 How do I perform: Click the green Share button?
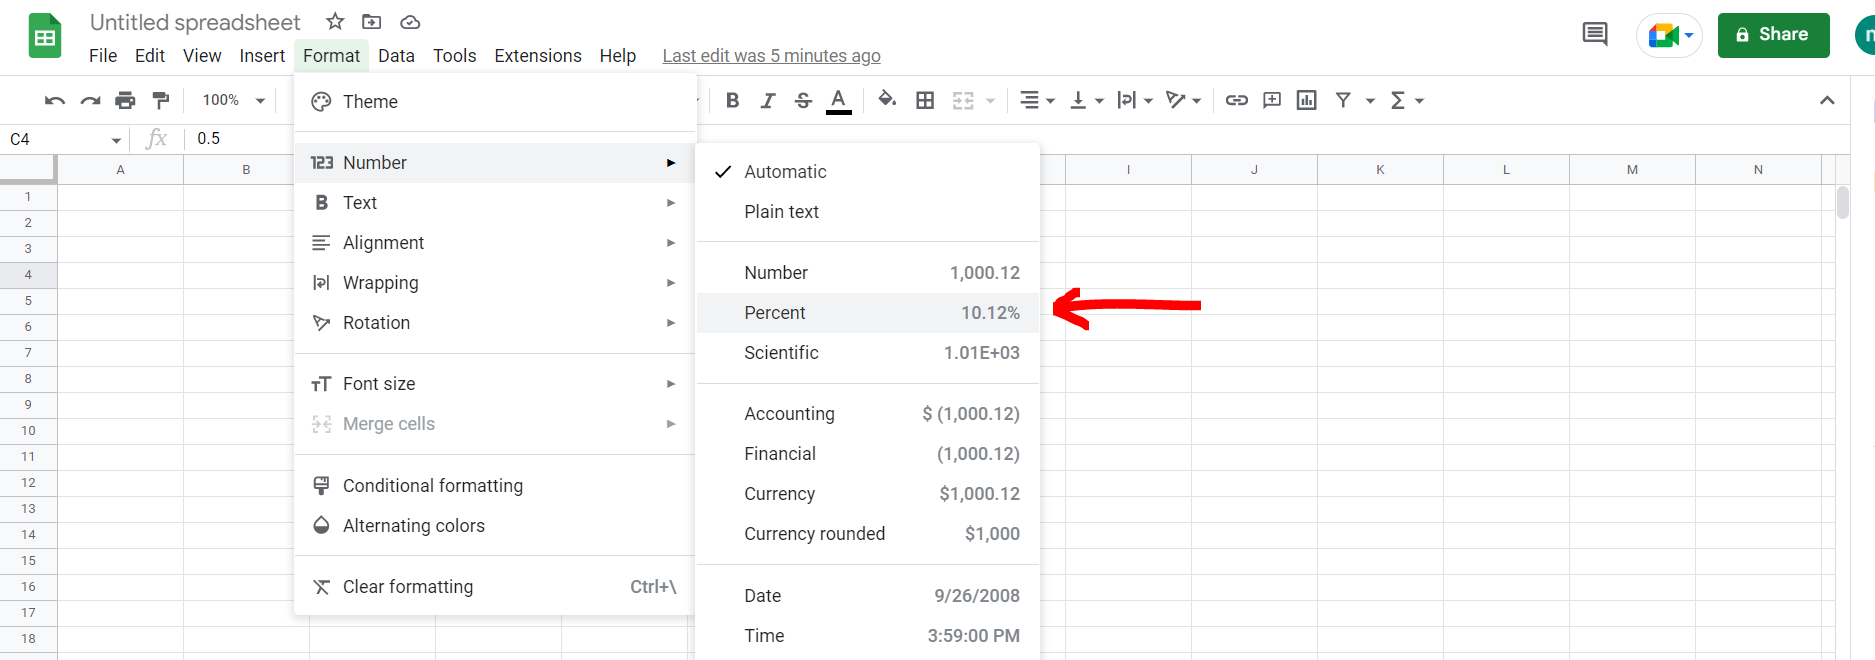[x=1773, y=35]
